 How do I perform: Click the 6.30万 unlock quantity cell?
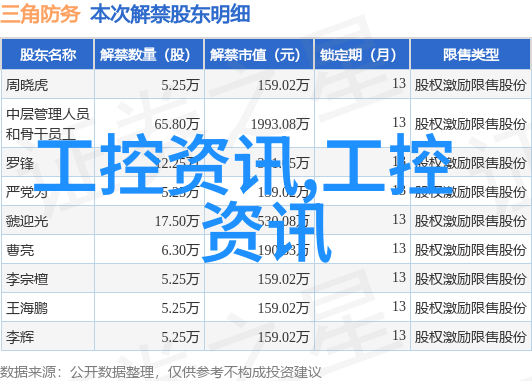pyautogui.click(x=180, y=250)
